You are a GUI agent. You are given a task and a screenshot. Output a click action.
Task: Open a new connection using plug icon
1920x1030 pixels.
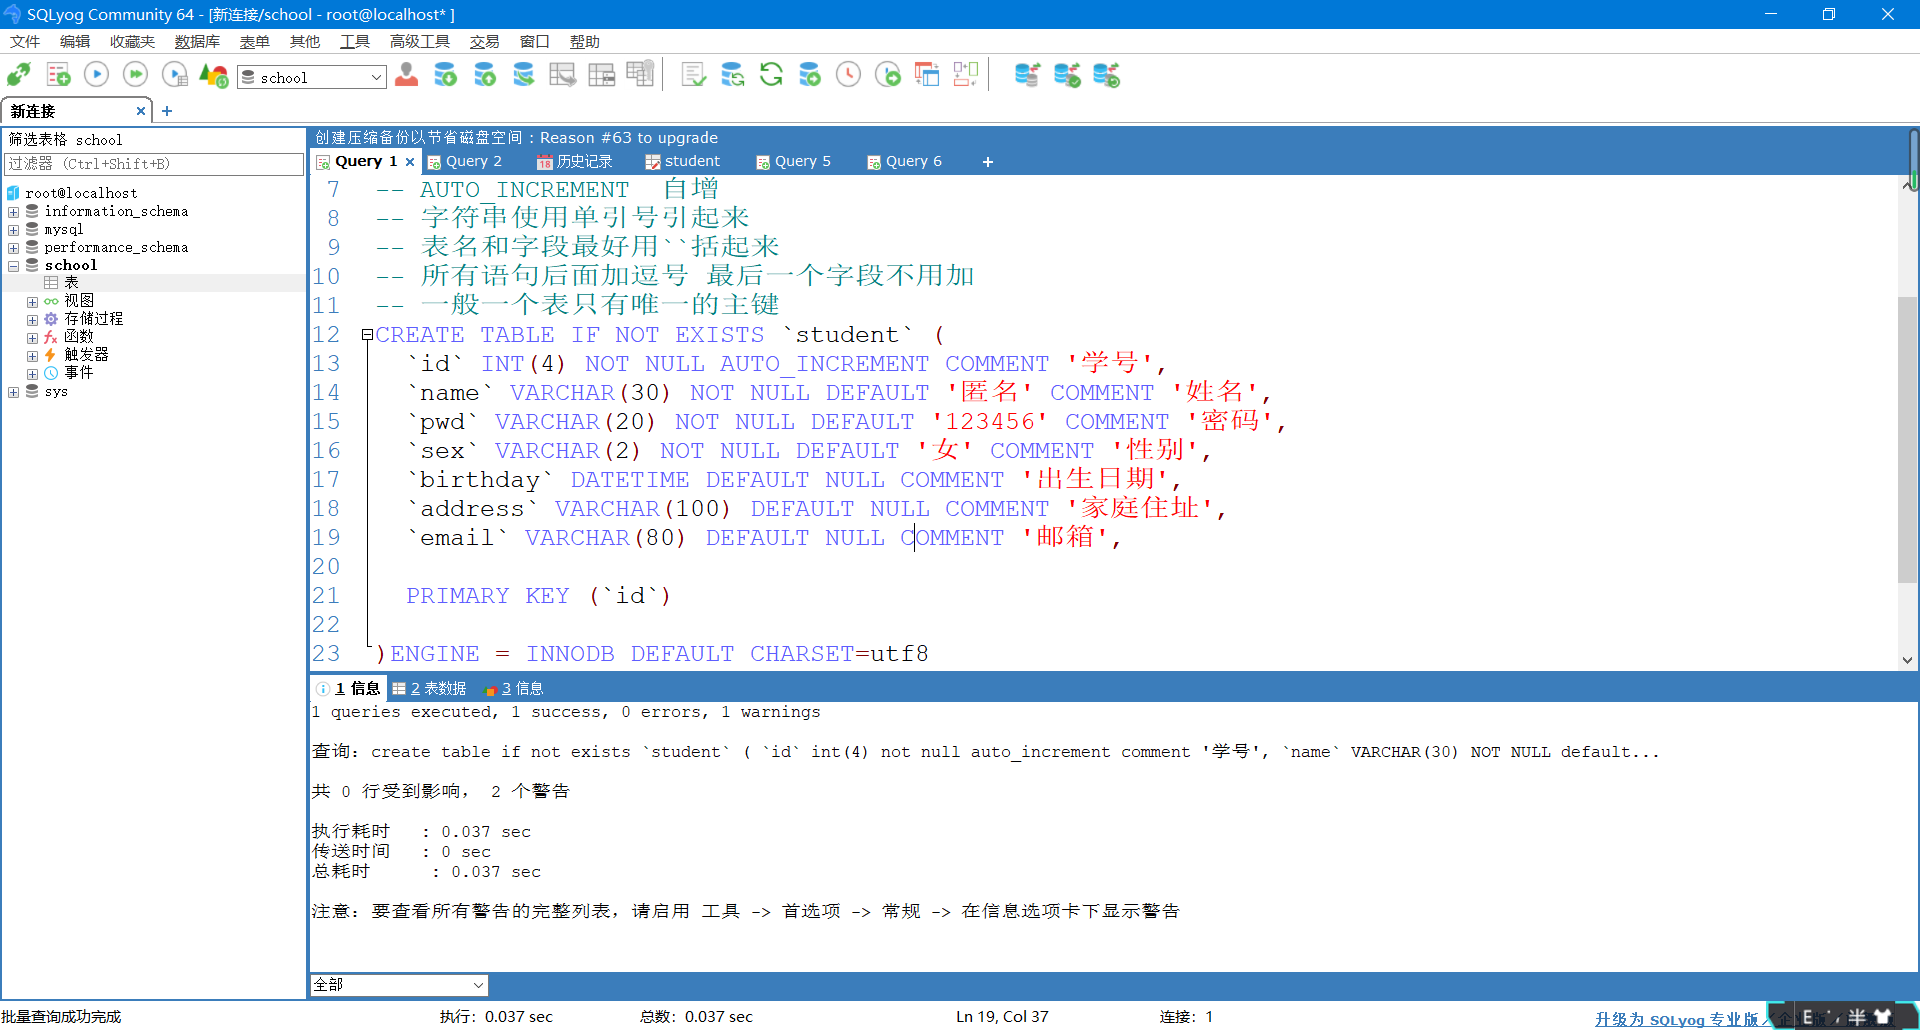[x=19, y=74]
